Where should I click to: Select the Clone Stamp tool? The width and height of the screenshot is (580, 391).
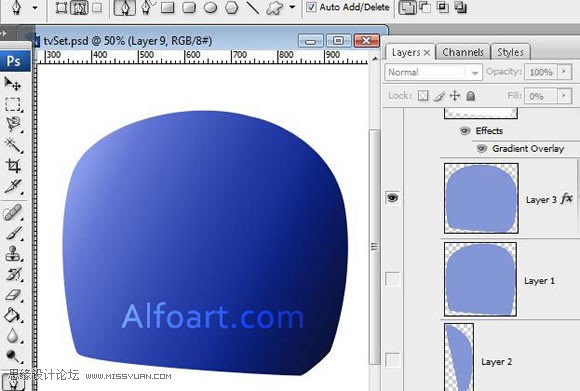(x=13, y=254)
